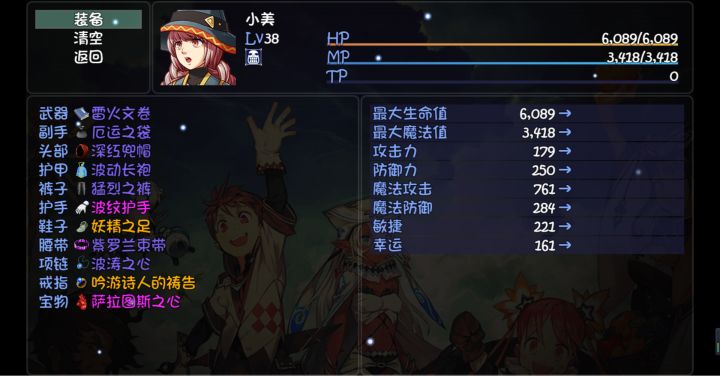Click the orange HP bar
720x376 pixels.
tap(502, 45)
